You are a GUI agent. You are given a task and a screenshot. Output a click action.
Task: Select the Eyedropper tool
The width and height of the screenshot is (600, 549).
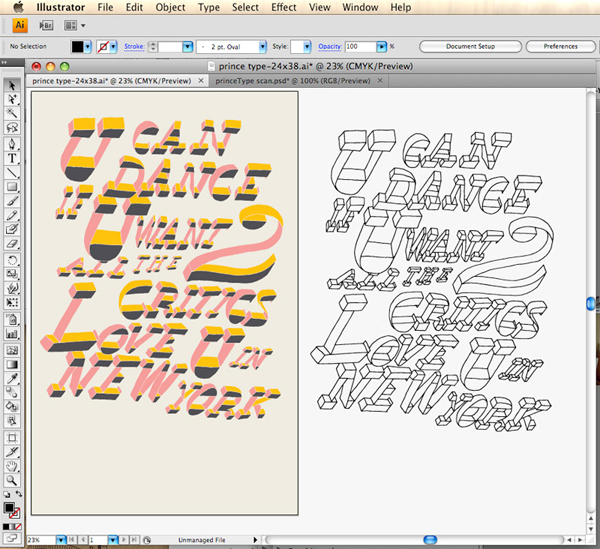point(12,378)
